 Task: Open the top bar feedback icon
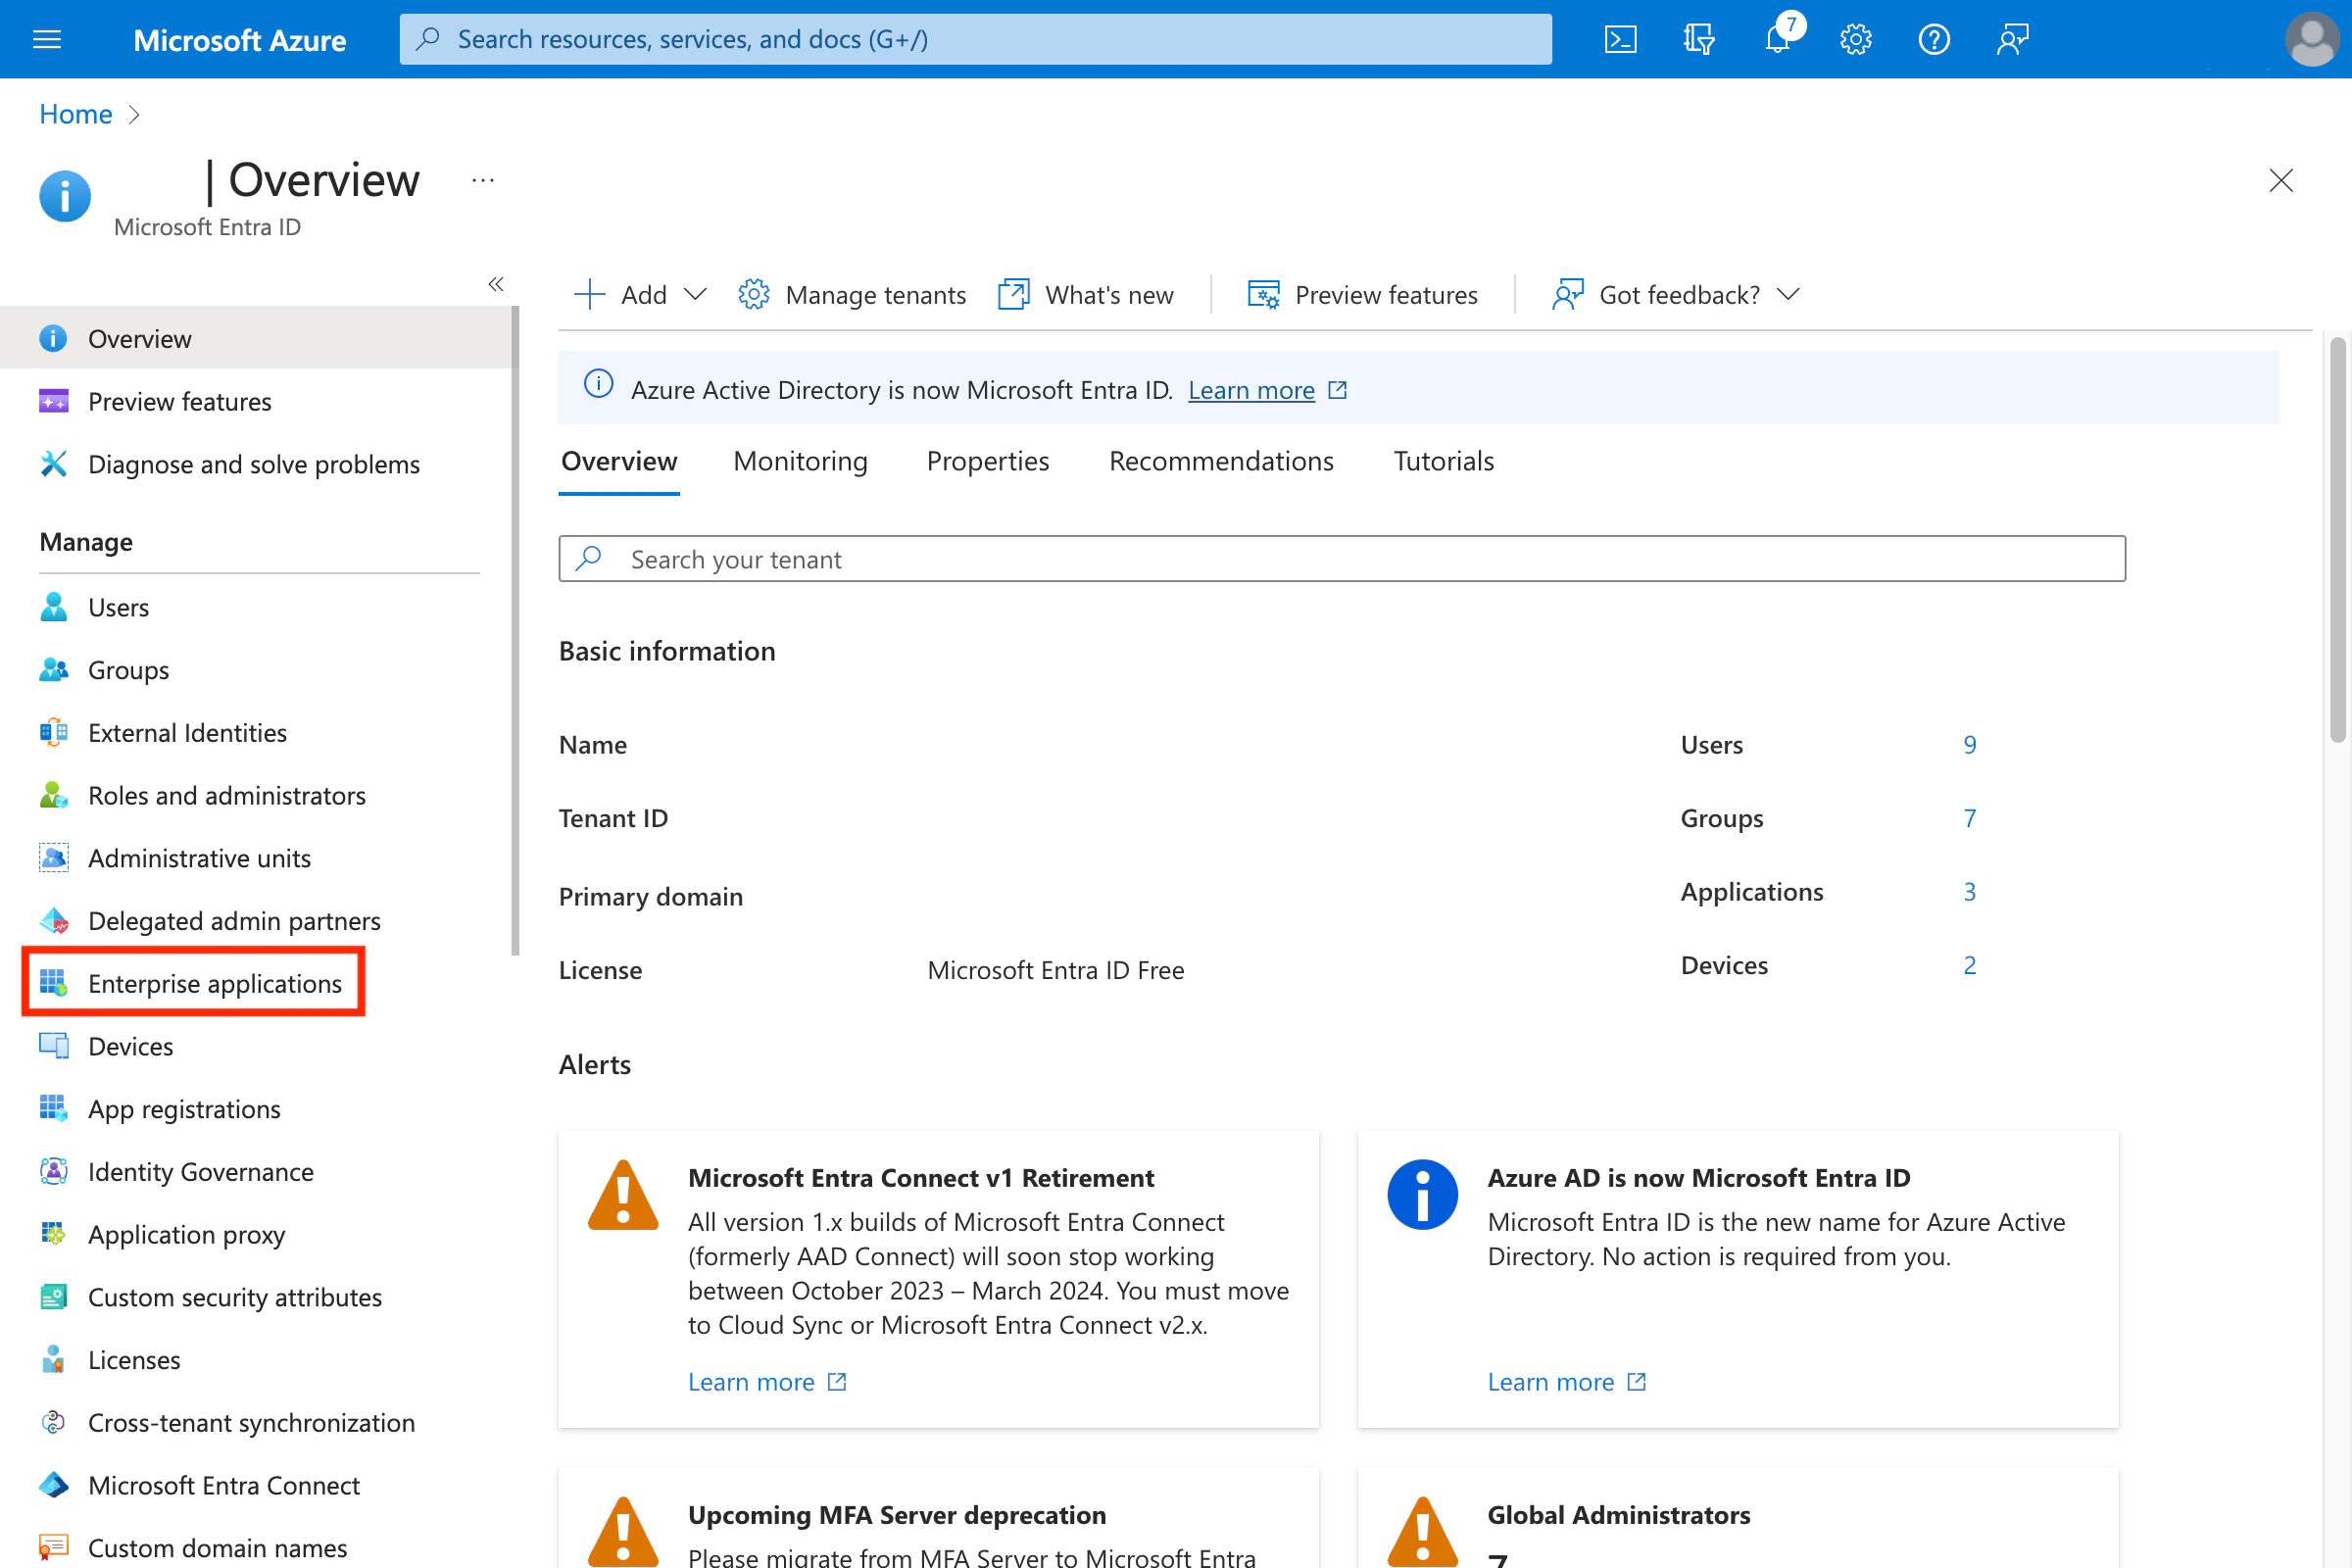(x=2012, y=39)
